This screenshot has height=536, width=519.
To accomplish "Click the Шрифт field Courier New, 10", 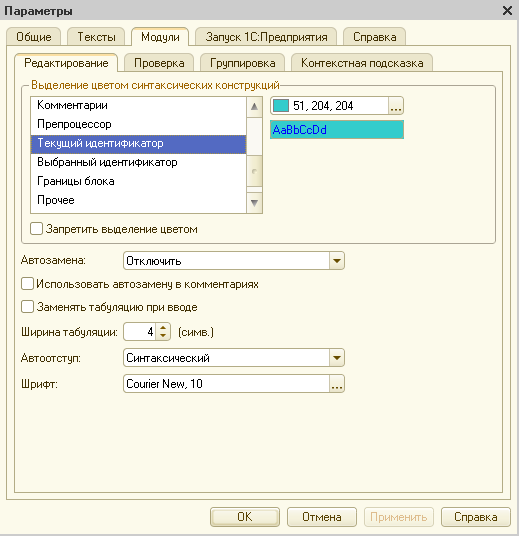I will click(x=226, y=384).
